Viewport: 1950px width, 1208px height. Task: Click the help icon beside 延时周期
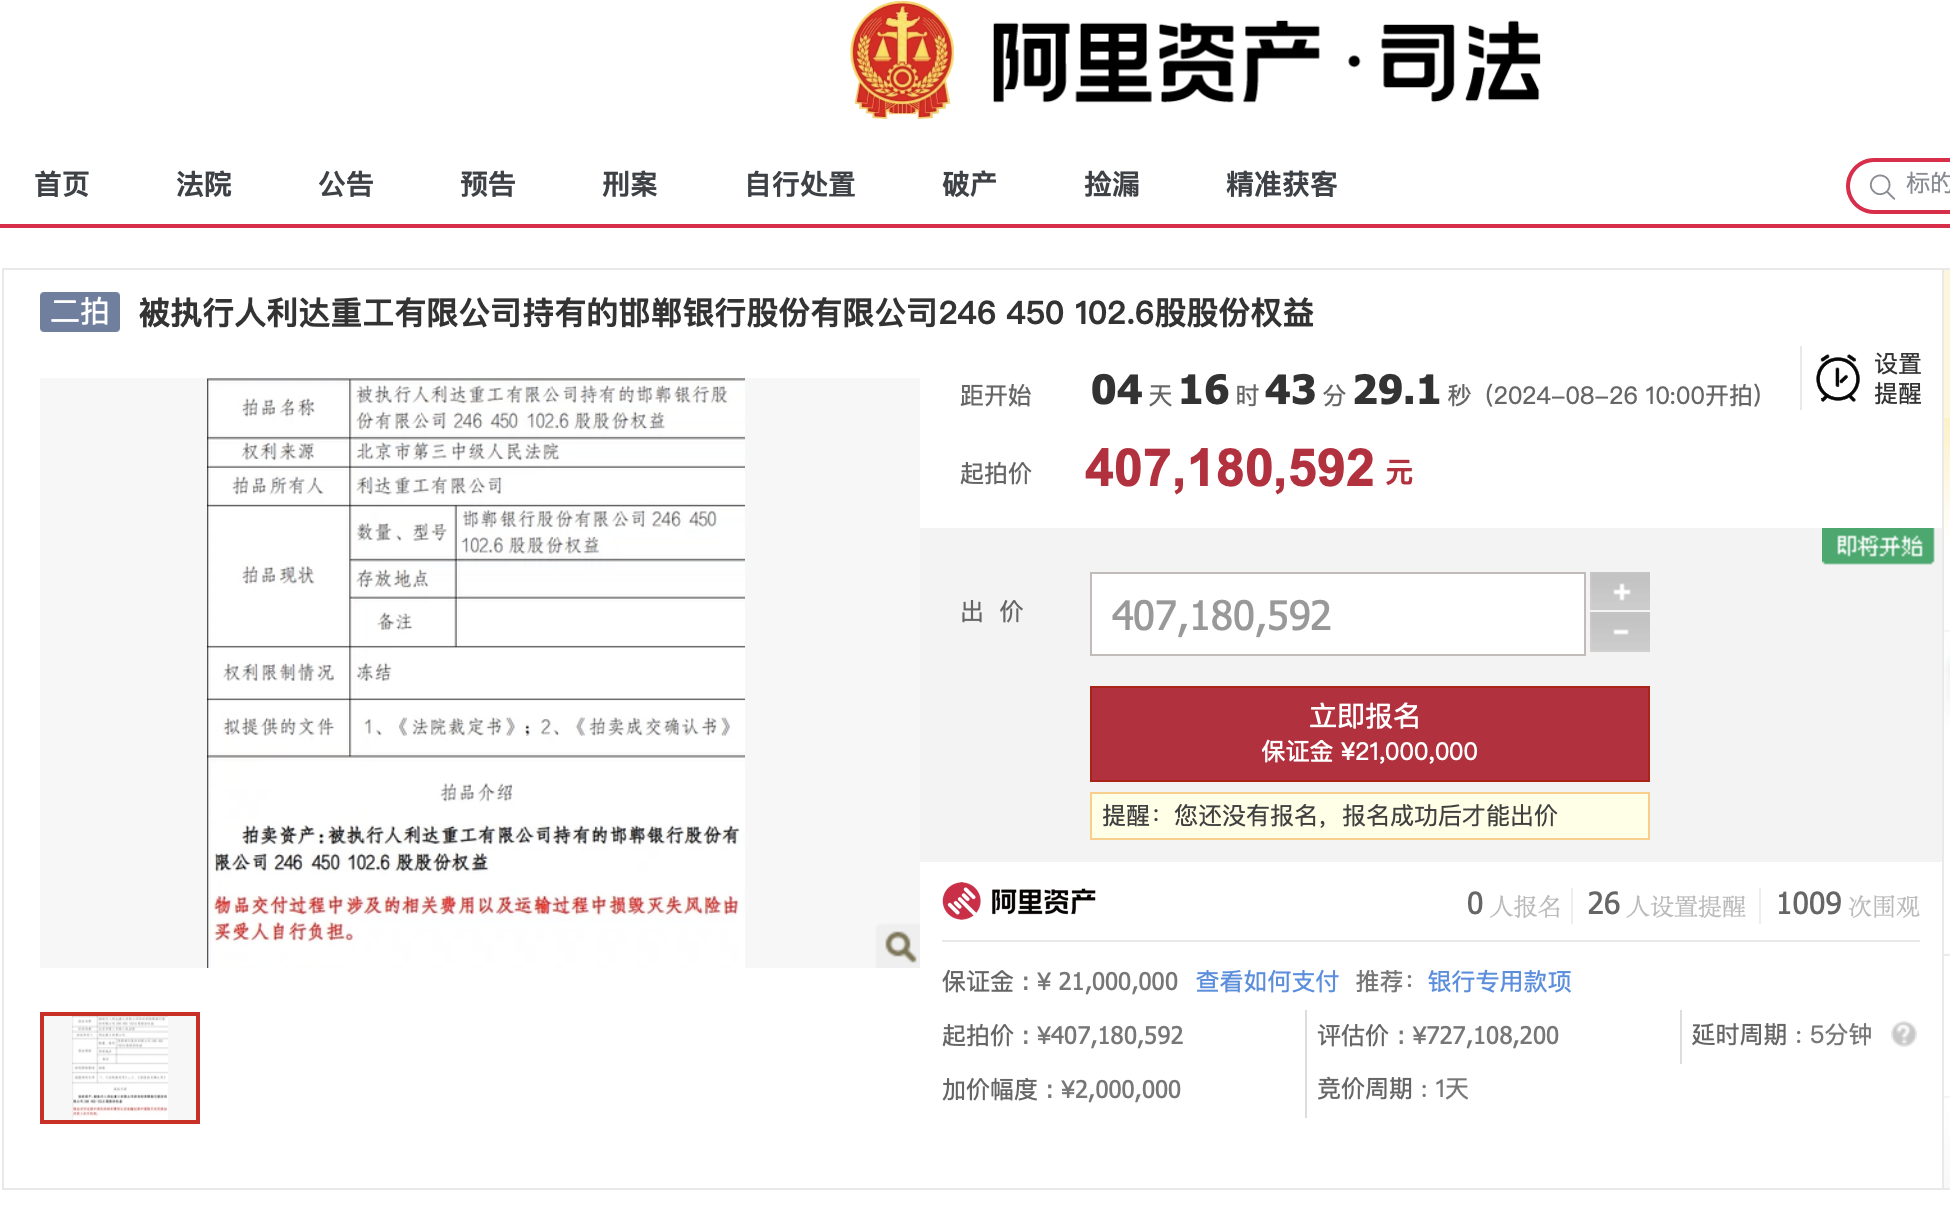click(1904, 1034)
